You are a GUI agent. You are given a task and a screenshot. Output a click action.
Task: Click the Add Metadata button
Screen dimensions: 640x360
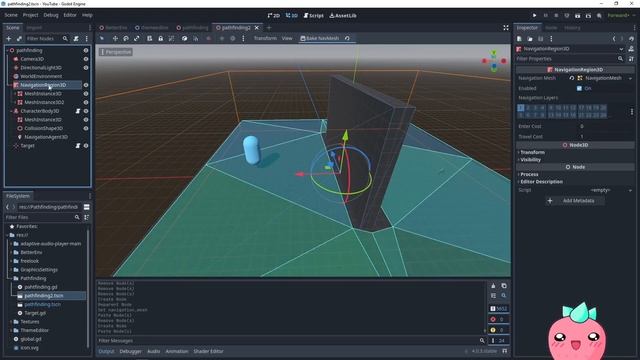(575, 201)
